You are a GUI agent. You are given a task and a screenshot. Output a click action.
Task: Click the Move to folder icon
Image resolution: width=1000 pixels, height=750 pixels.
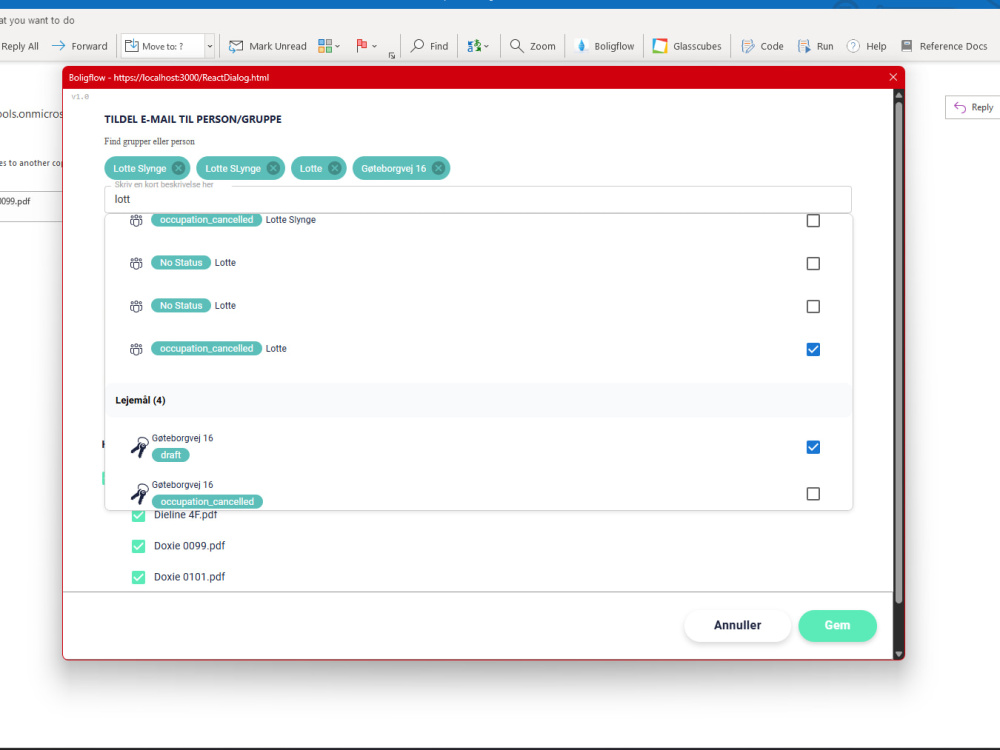tap(131, 46)
